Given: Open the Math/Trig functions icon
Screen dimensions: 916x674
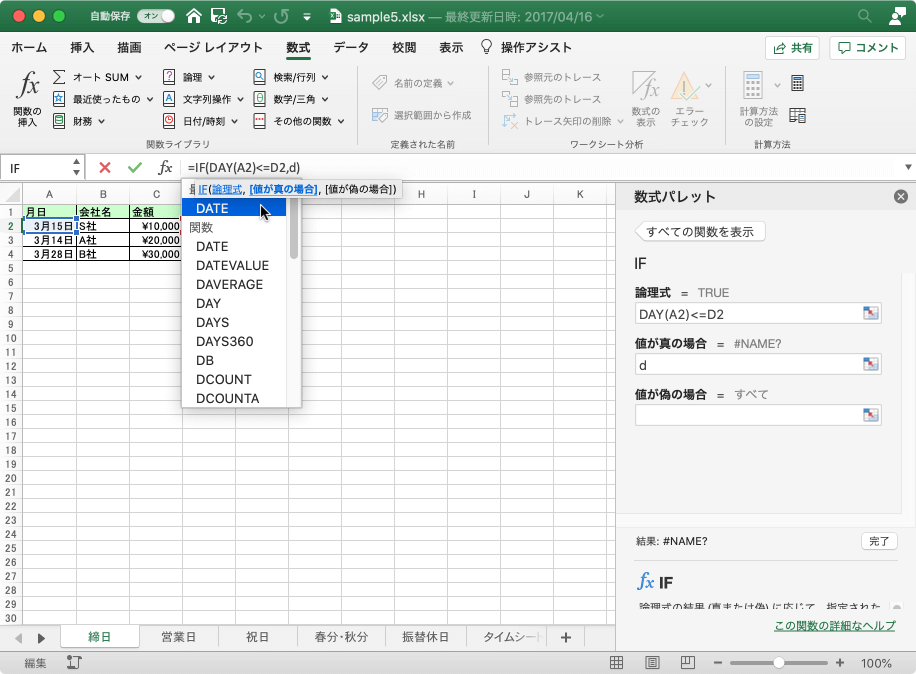Looking at the screenshot, I should click(259, 99).
